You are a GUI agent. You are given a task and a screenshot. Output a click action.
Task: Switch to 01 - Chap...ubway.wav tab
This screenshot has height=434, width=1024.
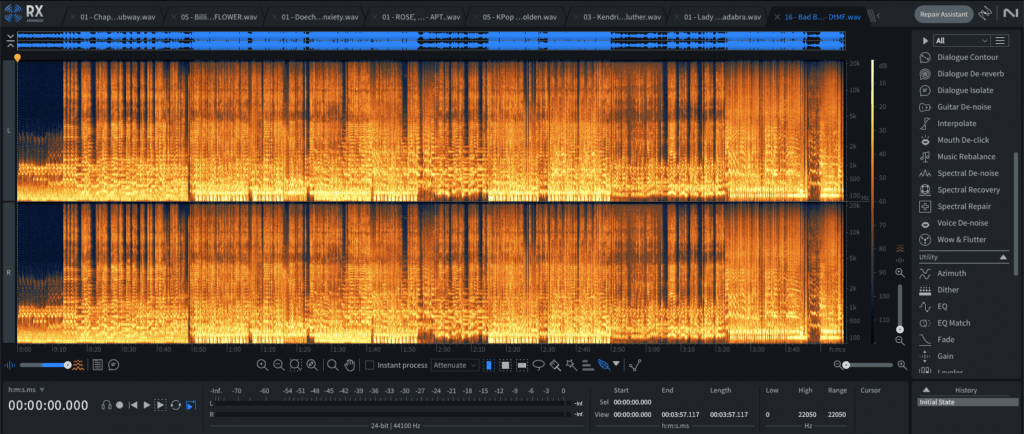(x=112, y=17)
